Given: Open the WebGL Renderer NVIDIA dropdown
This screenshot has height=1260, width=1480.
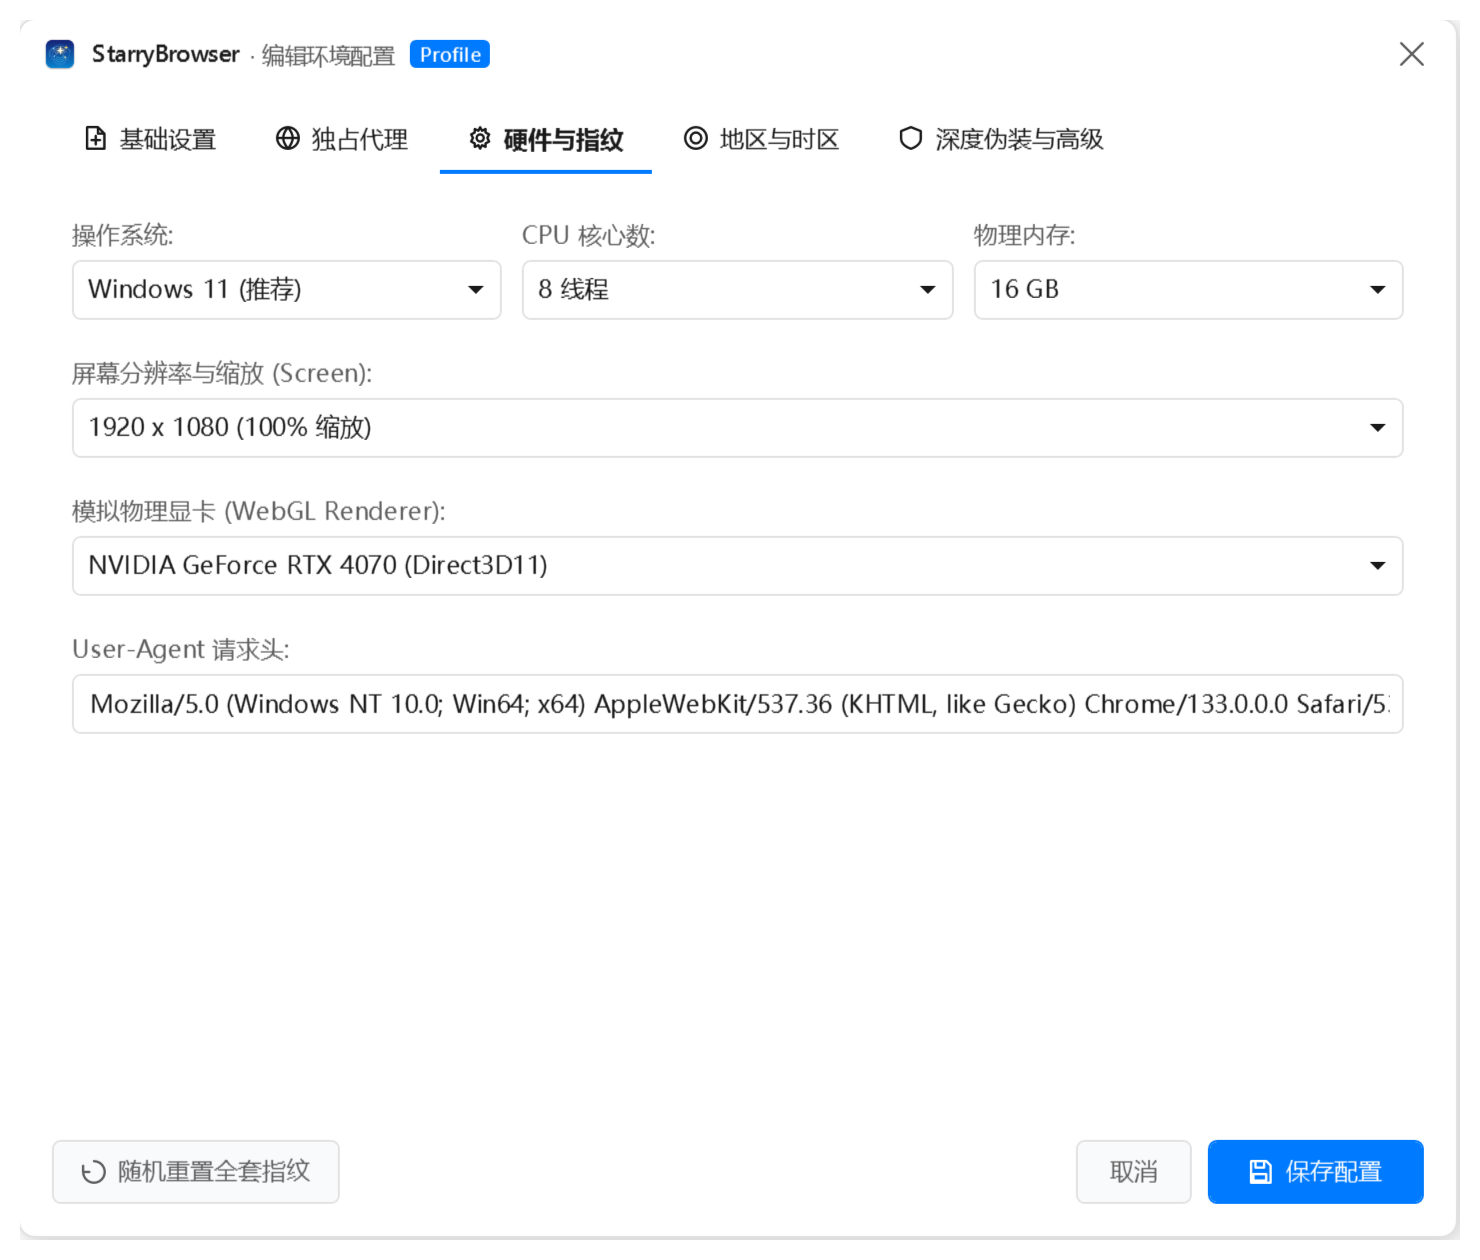Looking at the screenshot, I should point(738,566).
